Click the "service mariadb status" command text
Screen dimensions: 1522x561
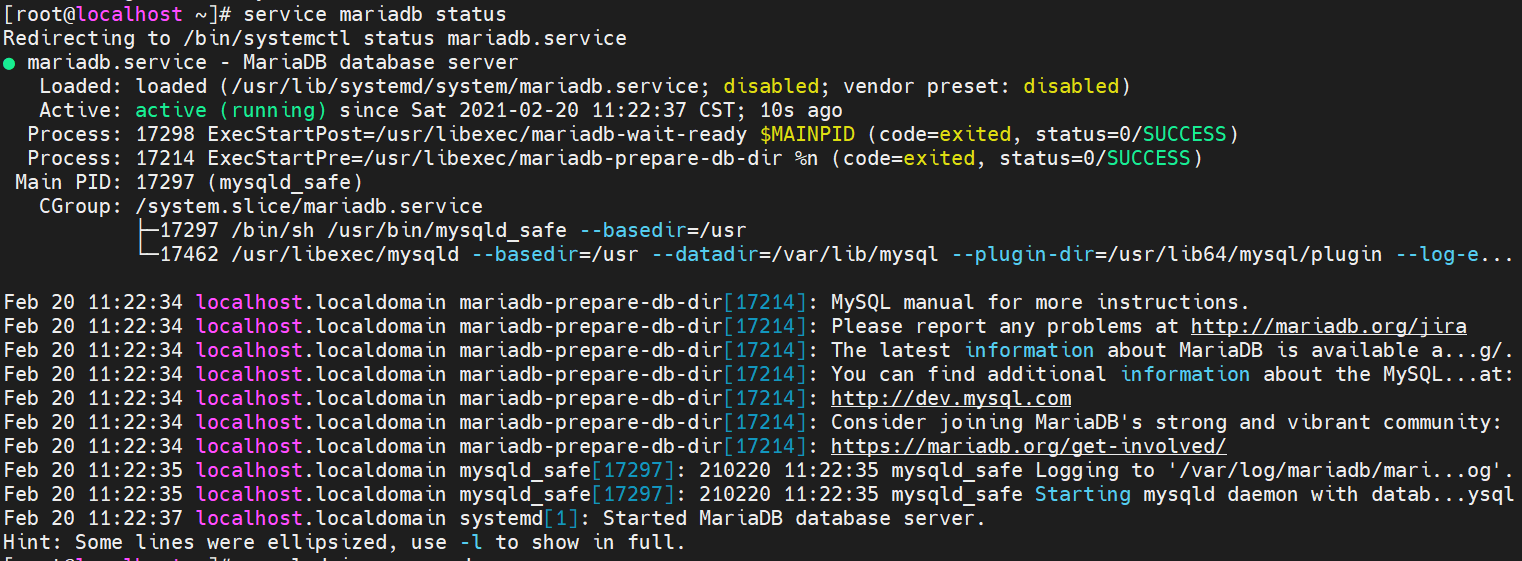click(374, 15)
